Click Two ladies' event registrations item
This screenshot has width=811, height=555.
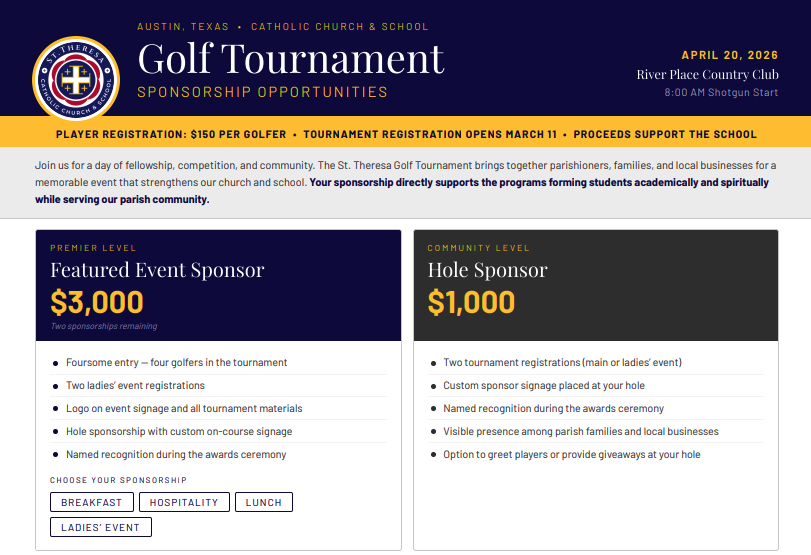click(x=135, y=385)
